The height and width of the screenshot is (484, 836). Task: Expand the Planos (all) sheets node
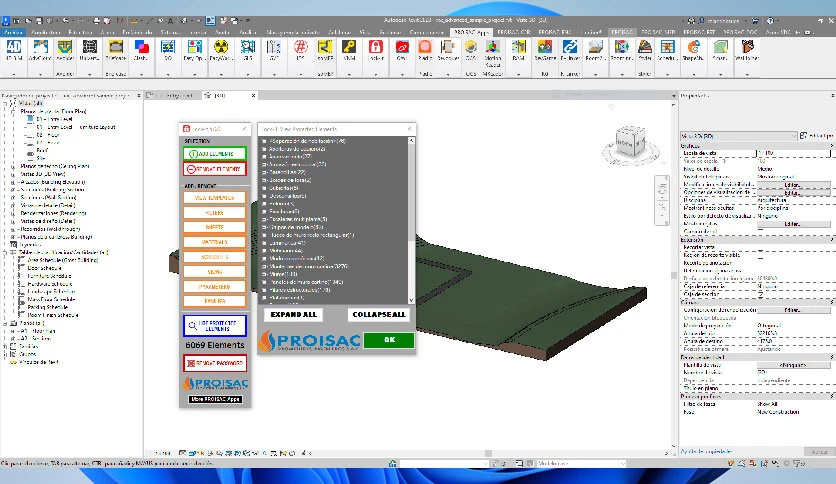6,323
